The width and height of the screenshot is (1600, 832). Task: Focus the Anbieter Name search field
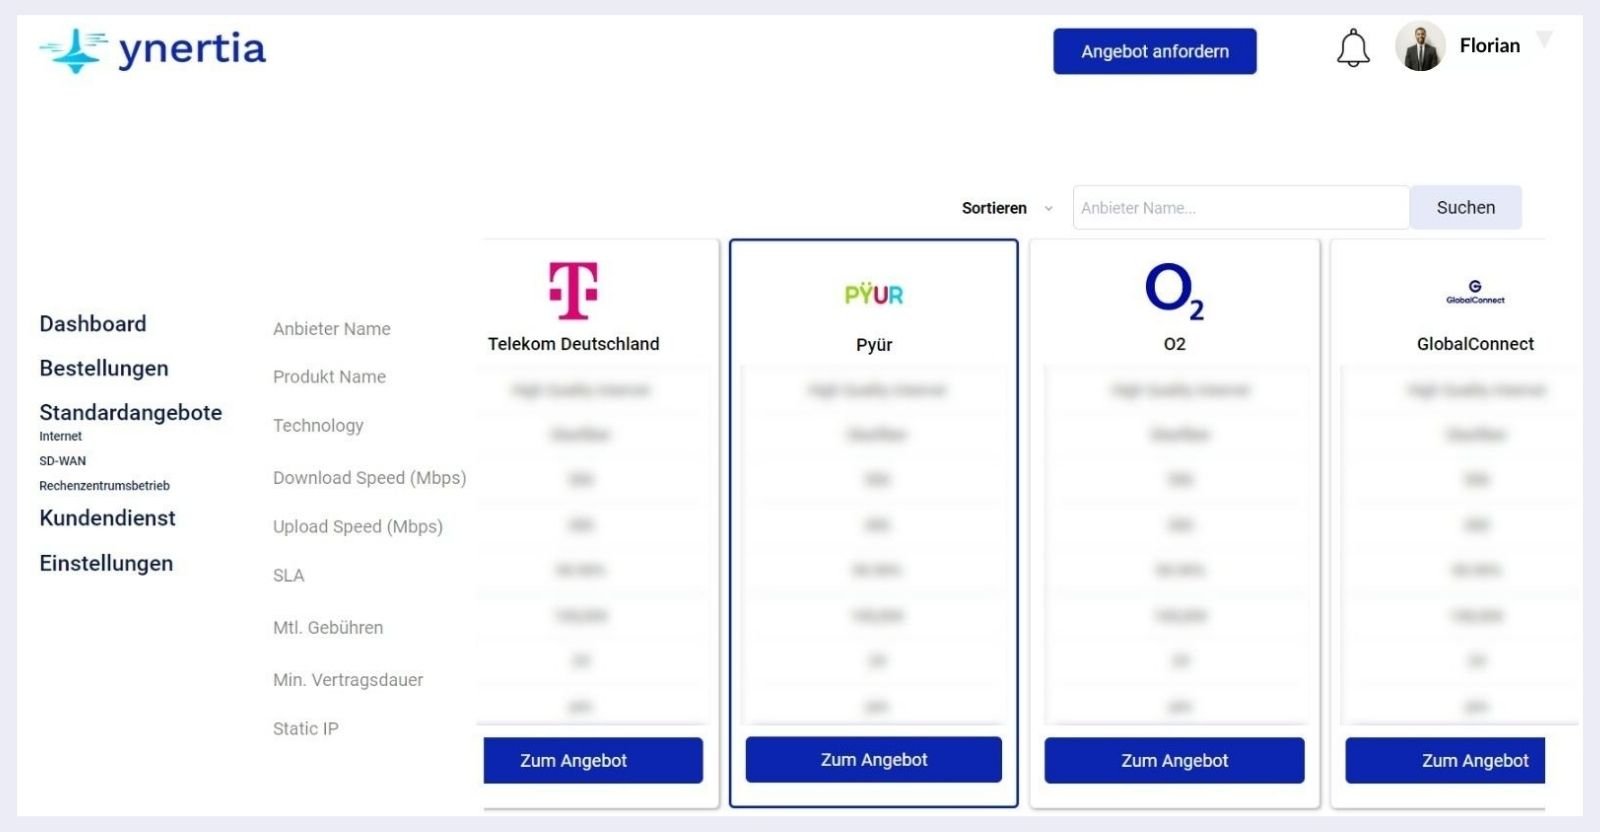[1240, 208]
